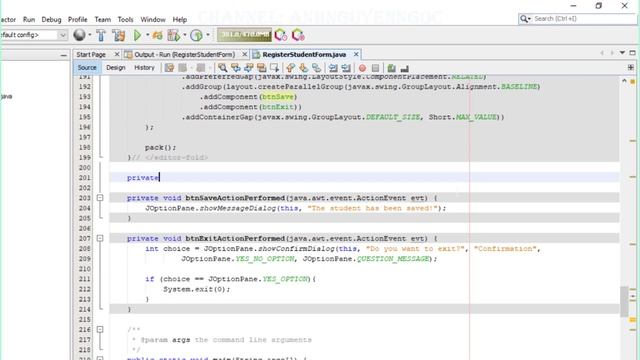
Task: Click the memory usage garbage collection bar
Action: 244,35
